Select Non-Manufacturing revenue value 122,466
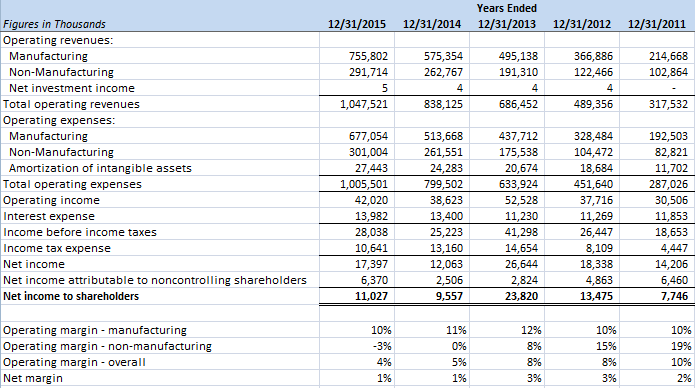 pos(593,72)
